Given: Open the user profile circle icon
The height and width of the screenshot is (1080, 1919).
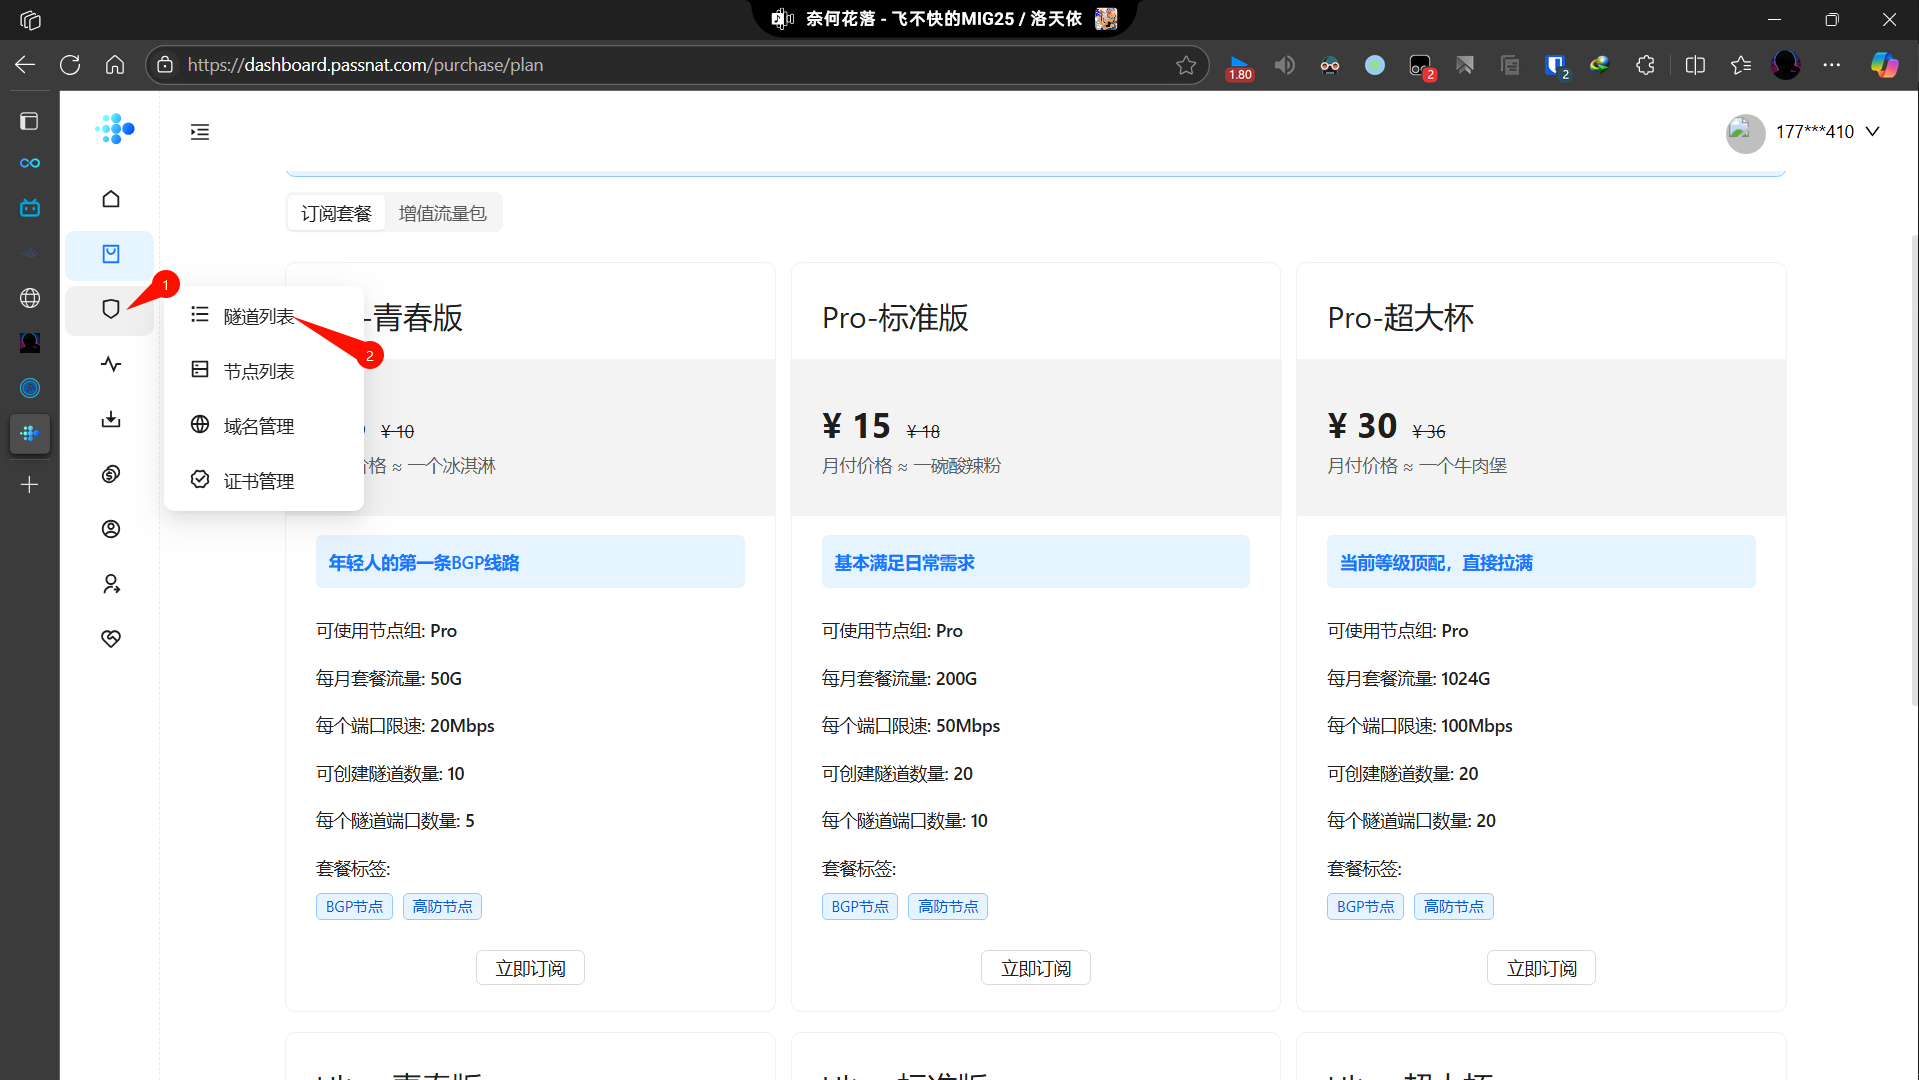Looking at the screenshot, I should point(111,529).
